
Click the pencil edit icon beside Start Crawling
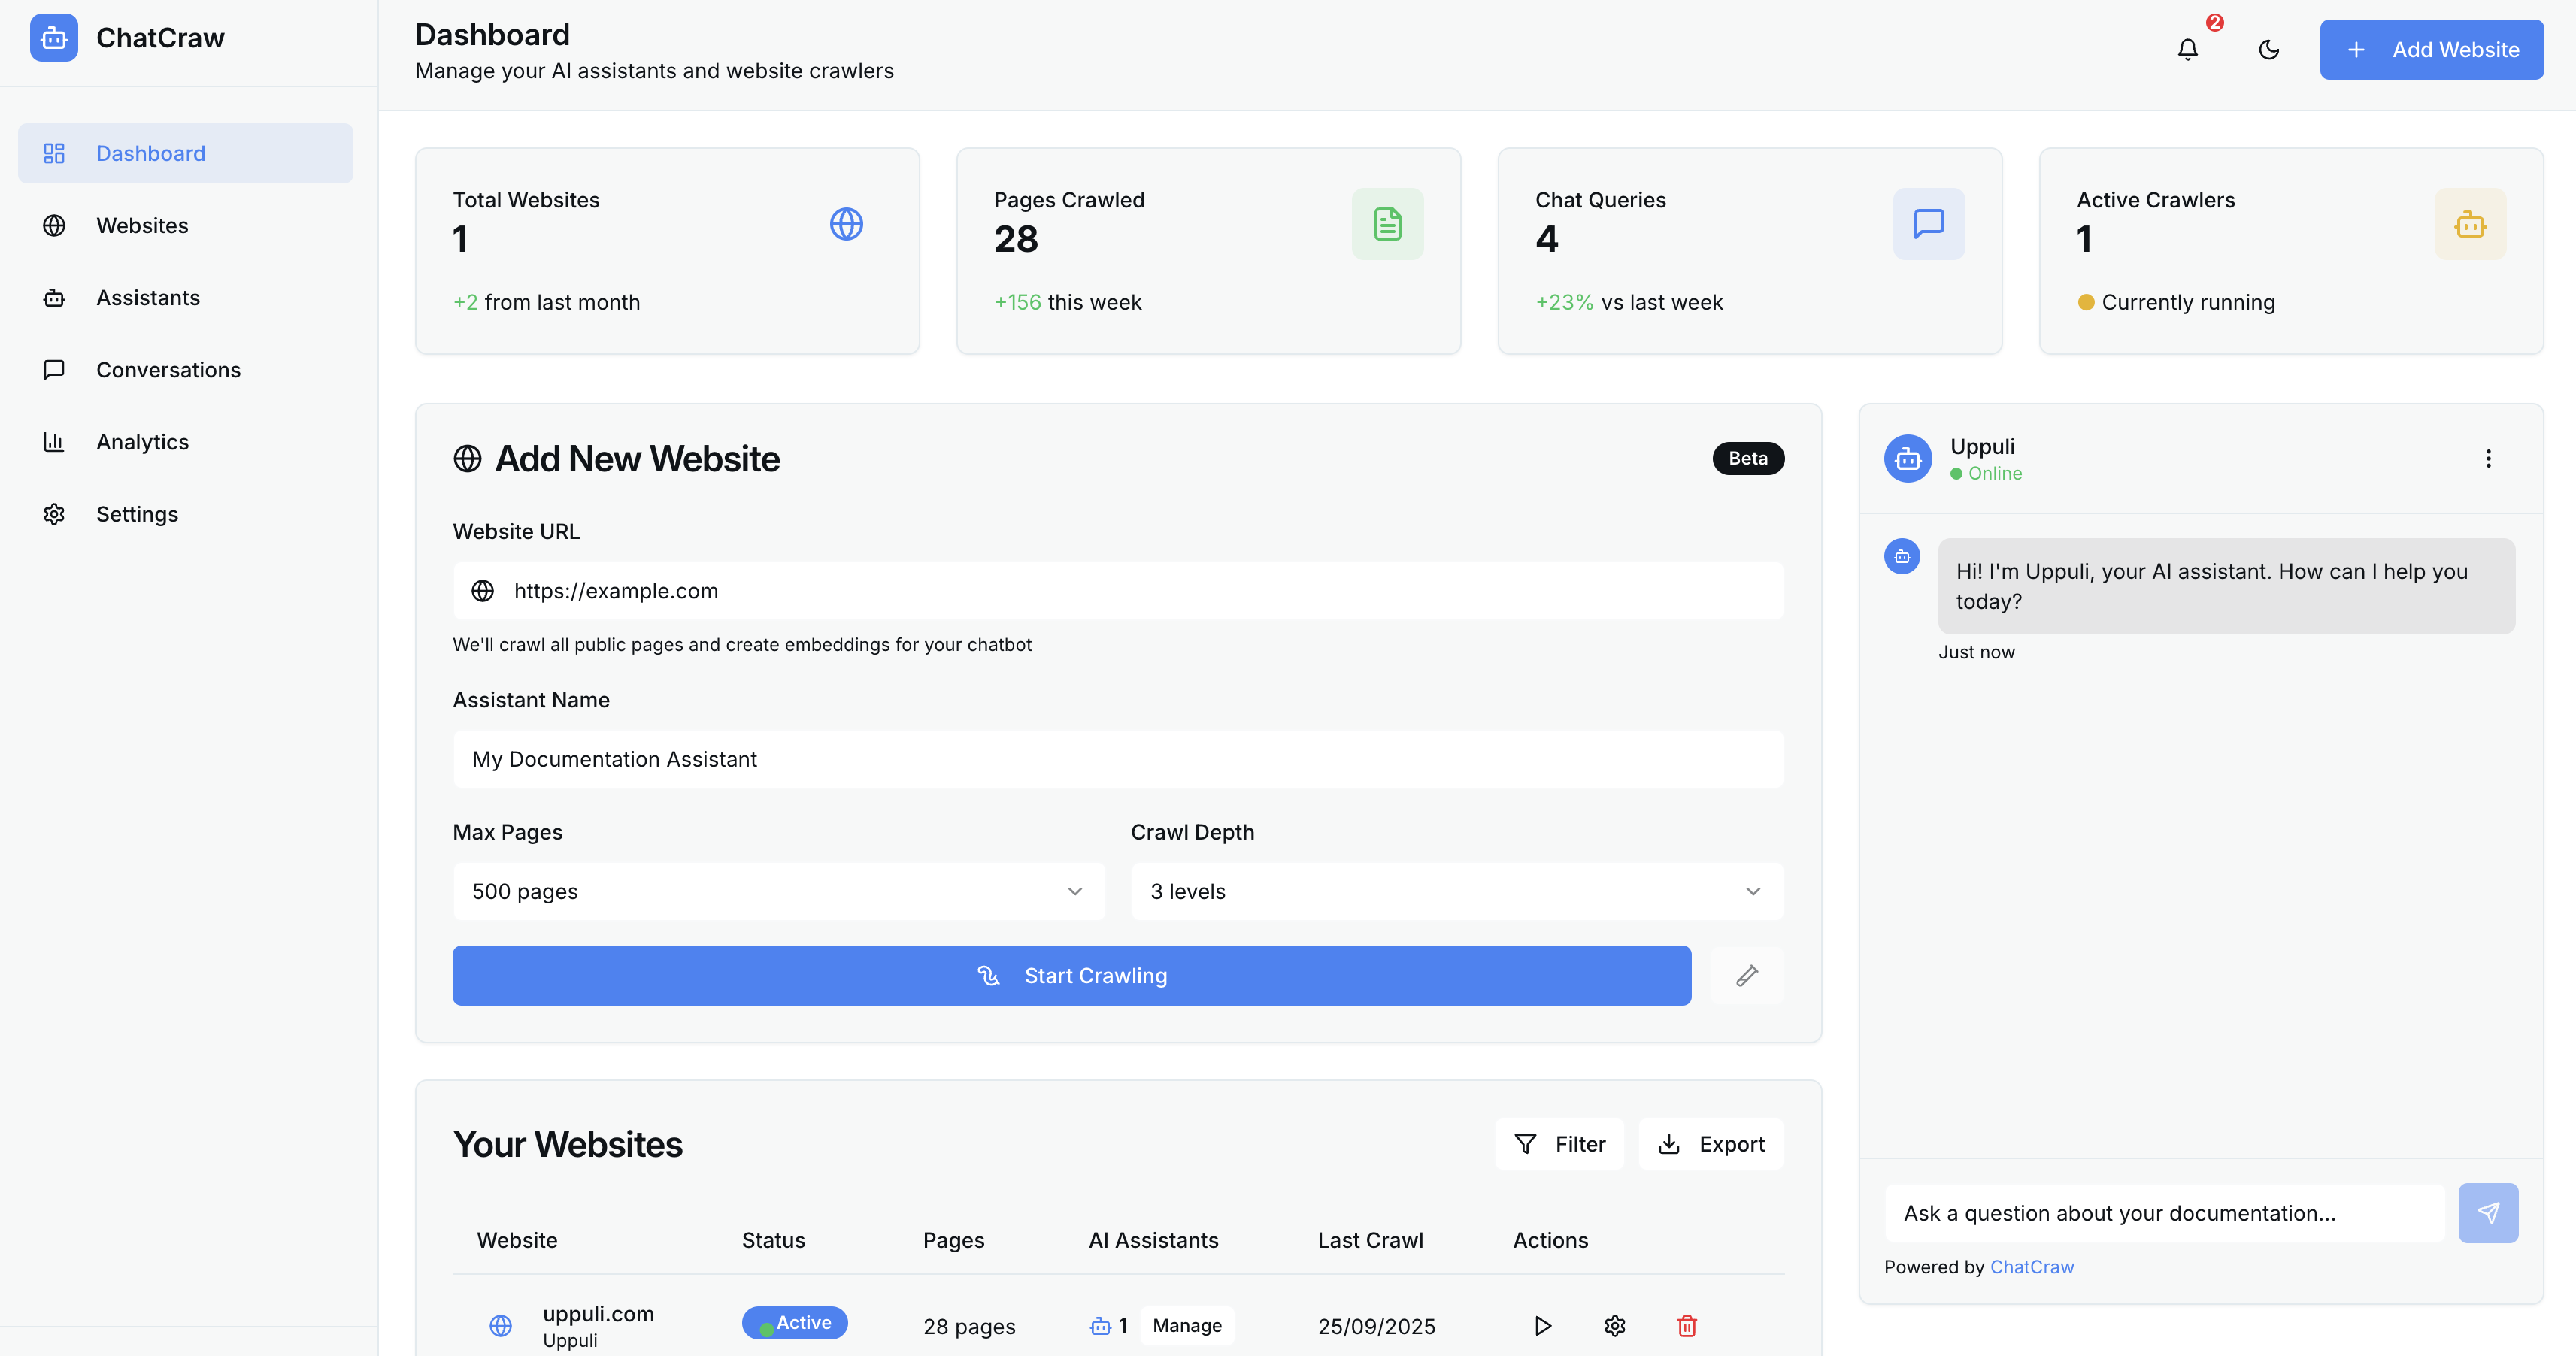(x=1746, y=975)
